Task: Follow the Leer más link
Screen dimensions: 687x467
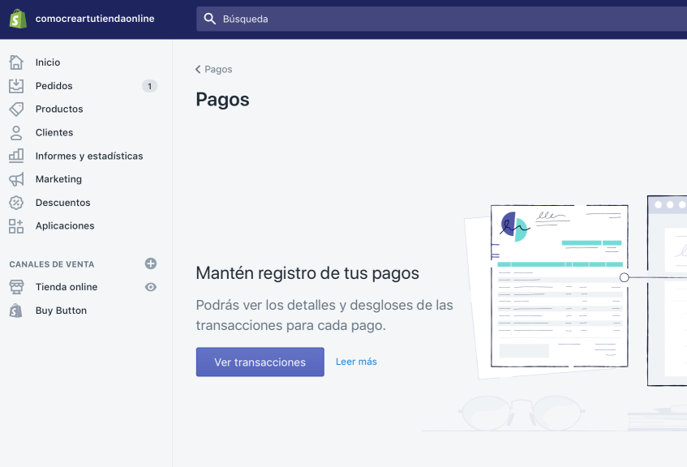Action: [x=356, y=362]
